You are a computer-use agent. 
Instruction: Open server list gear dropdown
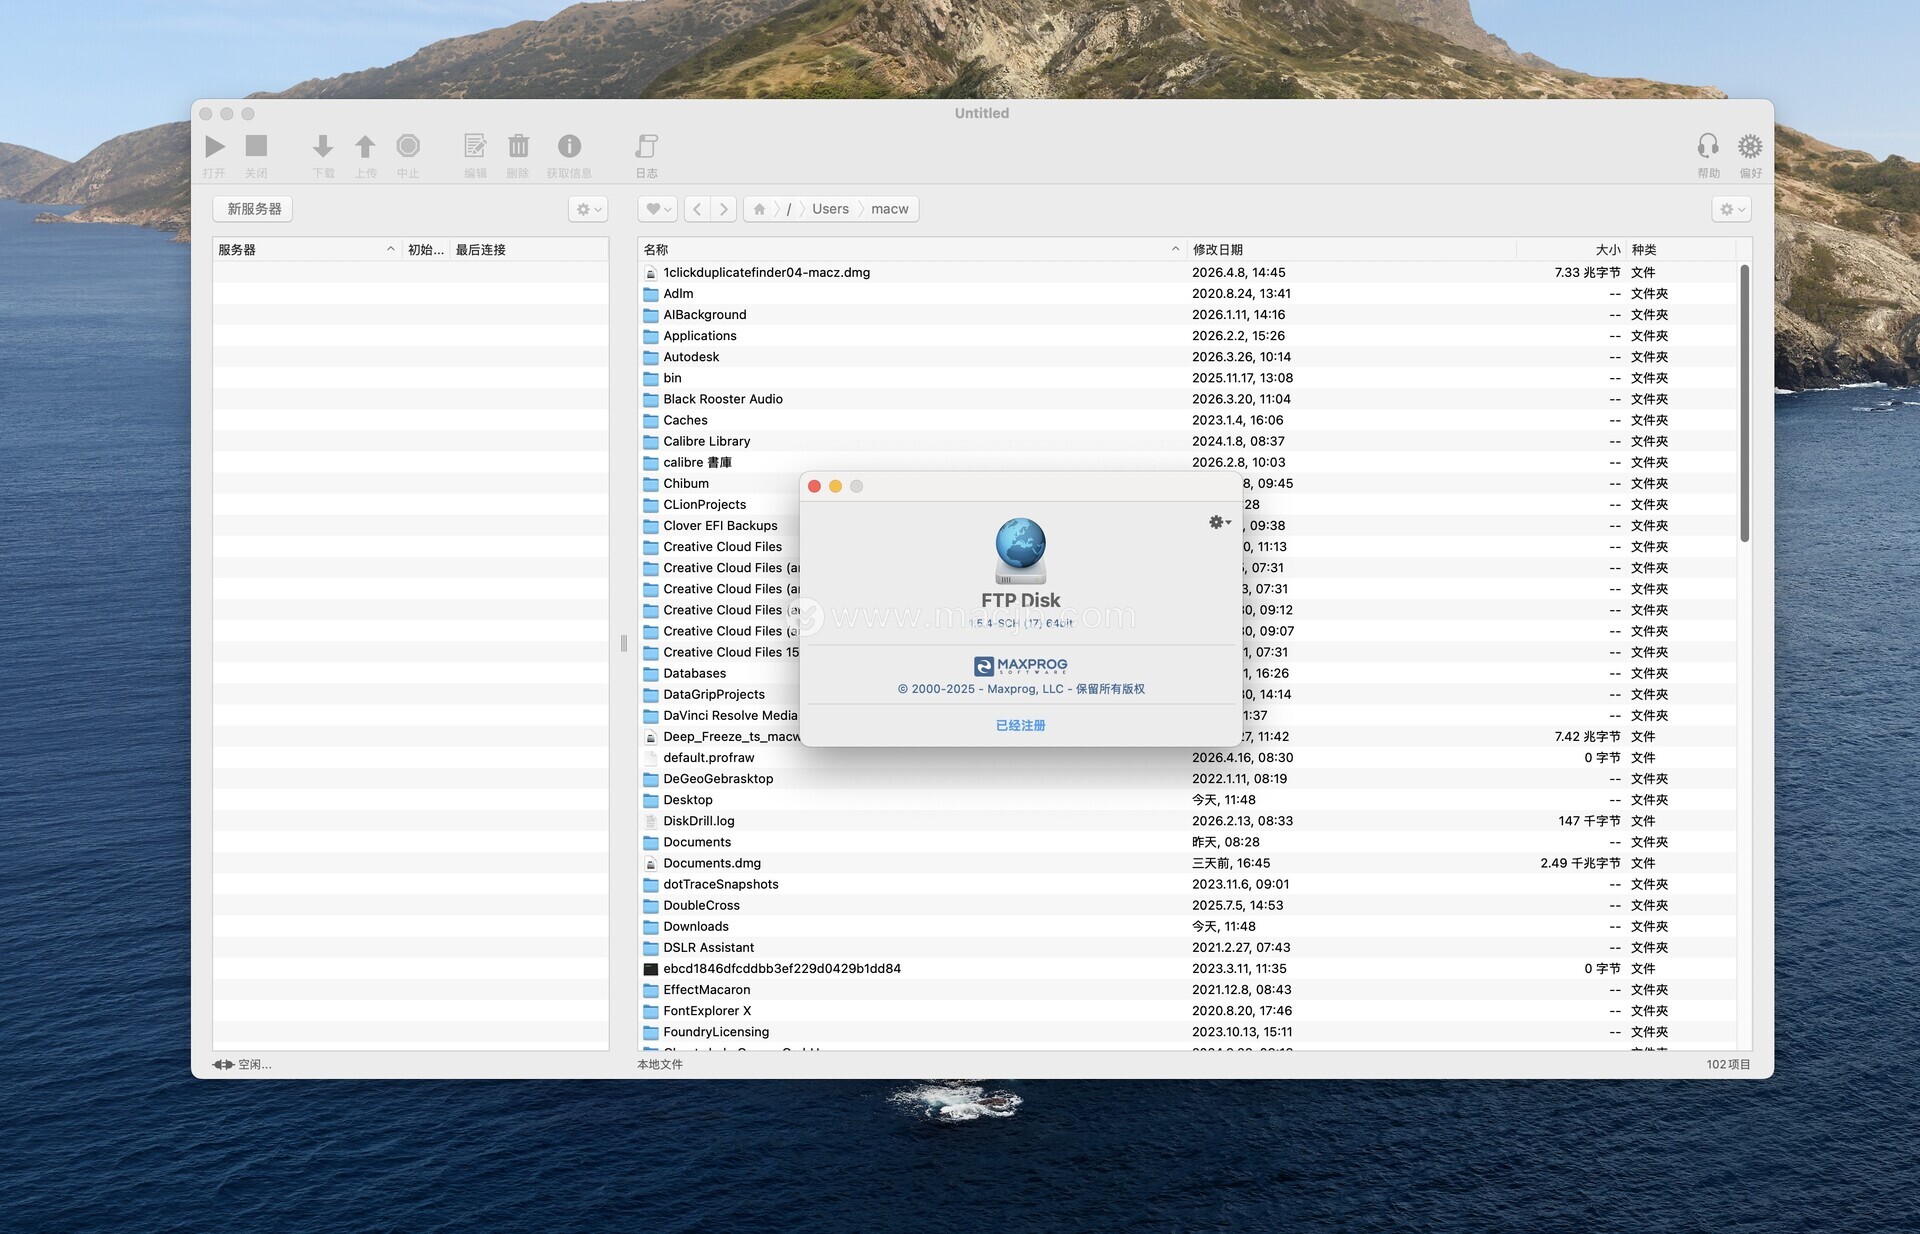588,209
